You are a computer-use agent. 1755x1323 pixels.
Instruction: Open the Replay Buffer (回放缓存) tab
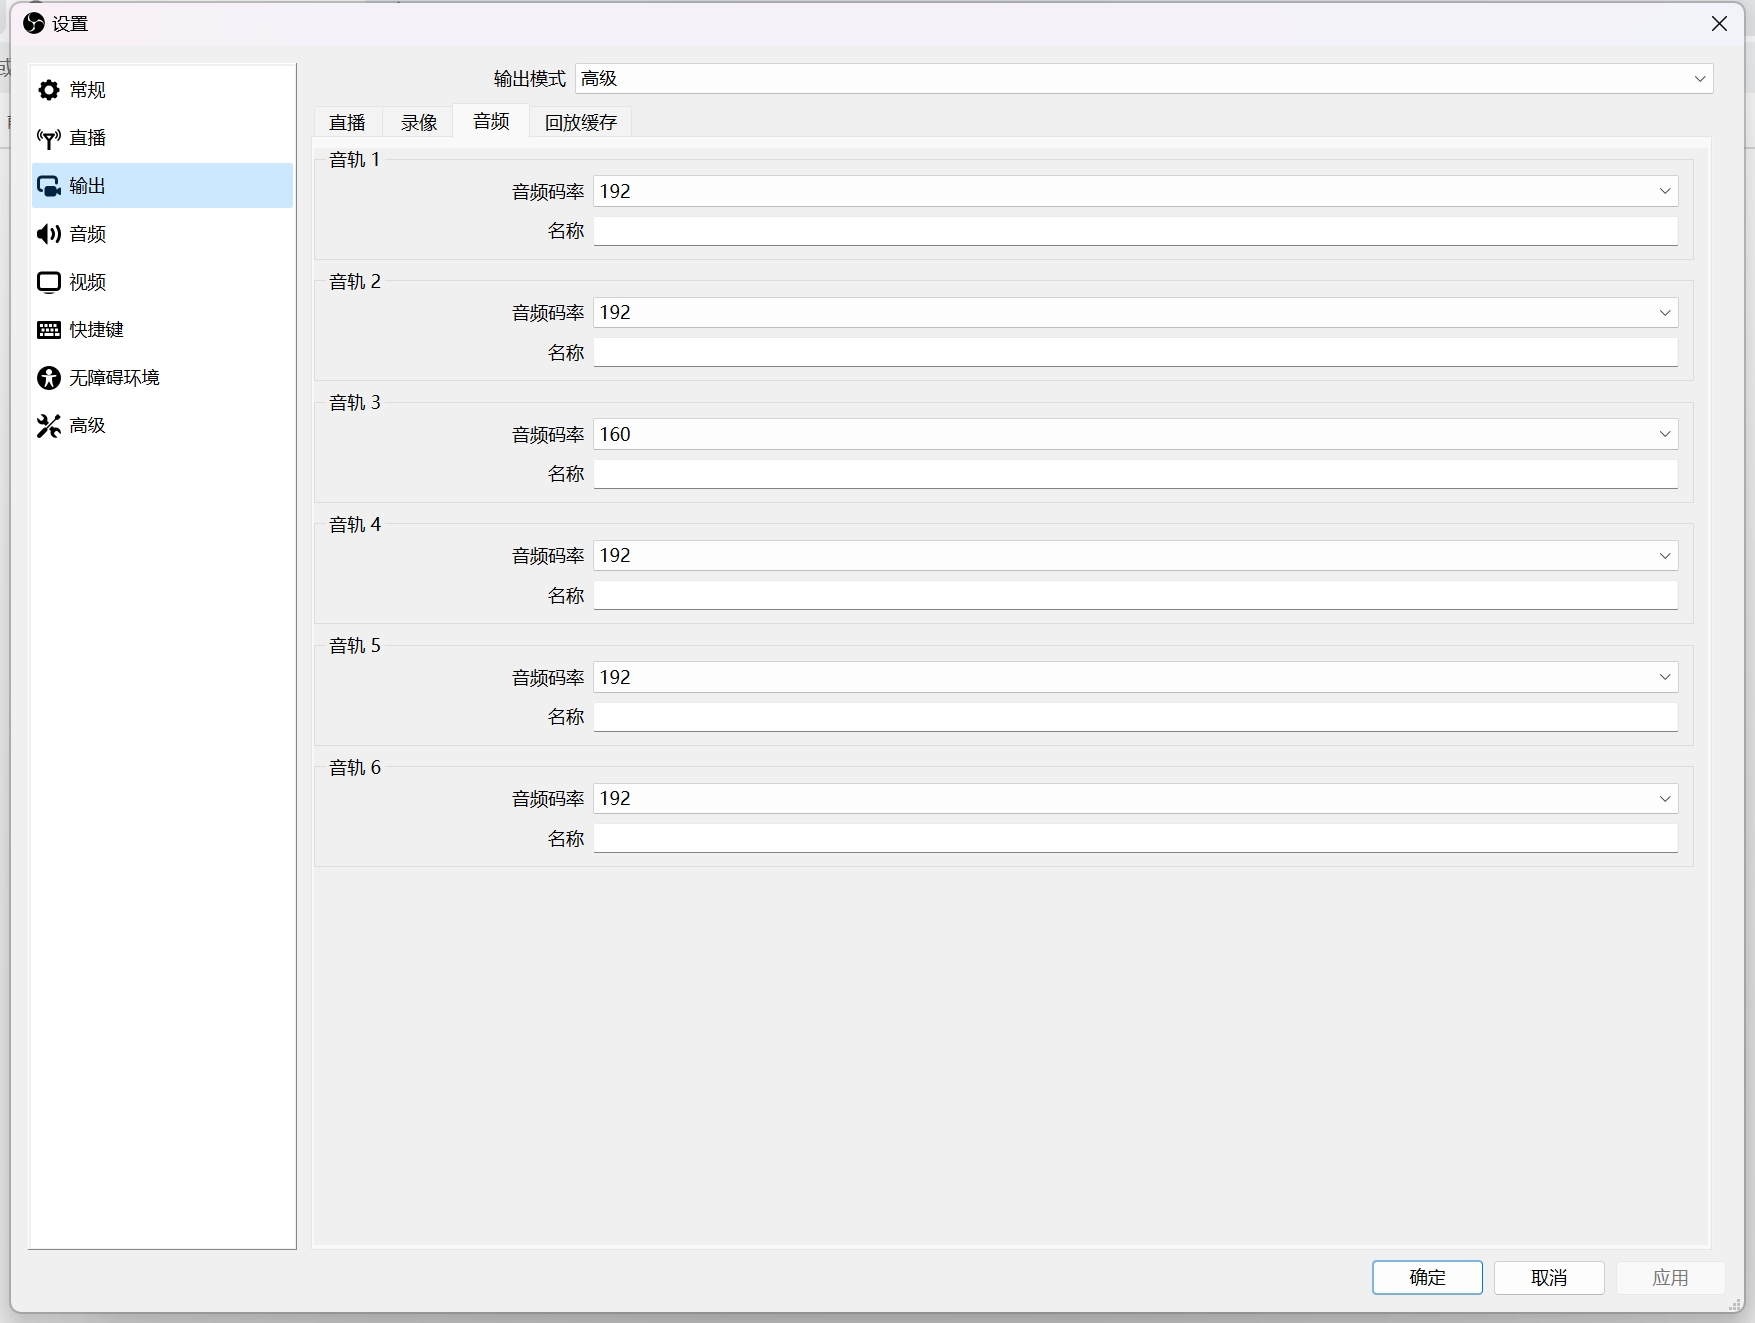[x=580, y=122]
